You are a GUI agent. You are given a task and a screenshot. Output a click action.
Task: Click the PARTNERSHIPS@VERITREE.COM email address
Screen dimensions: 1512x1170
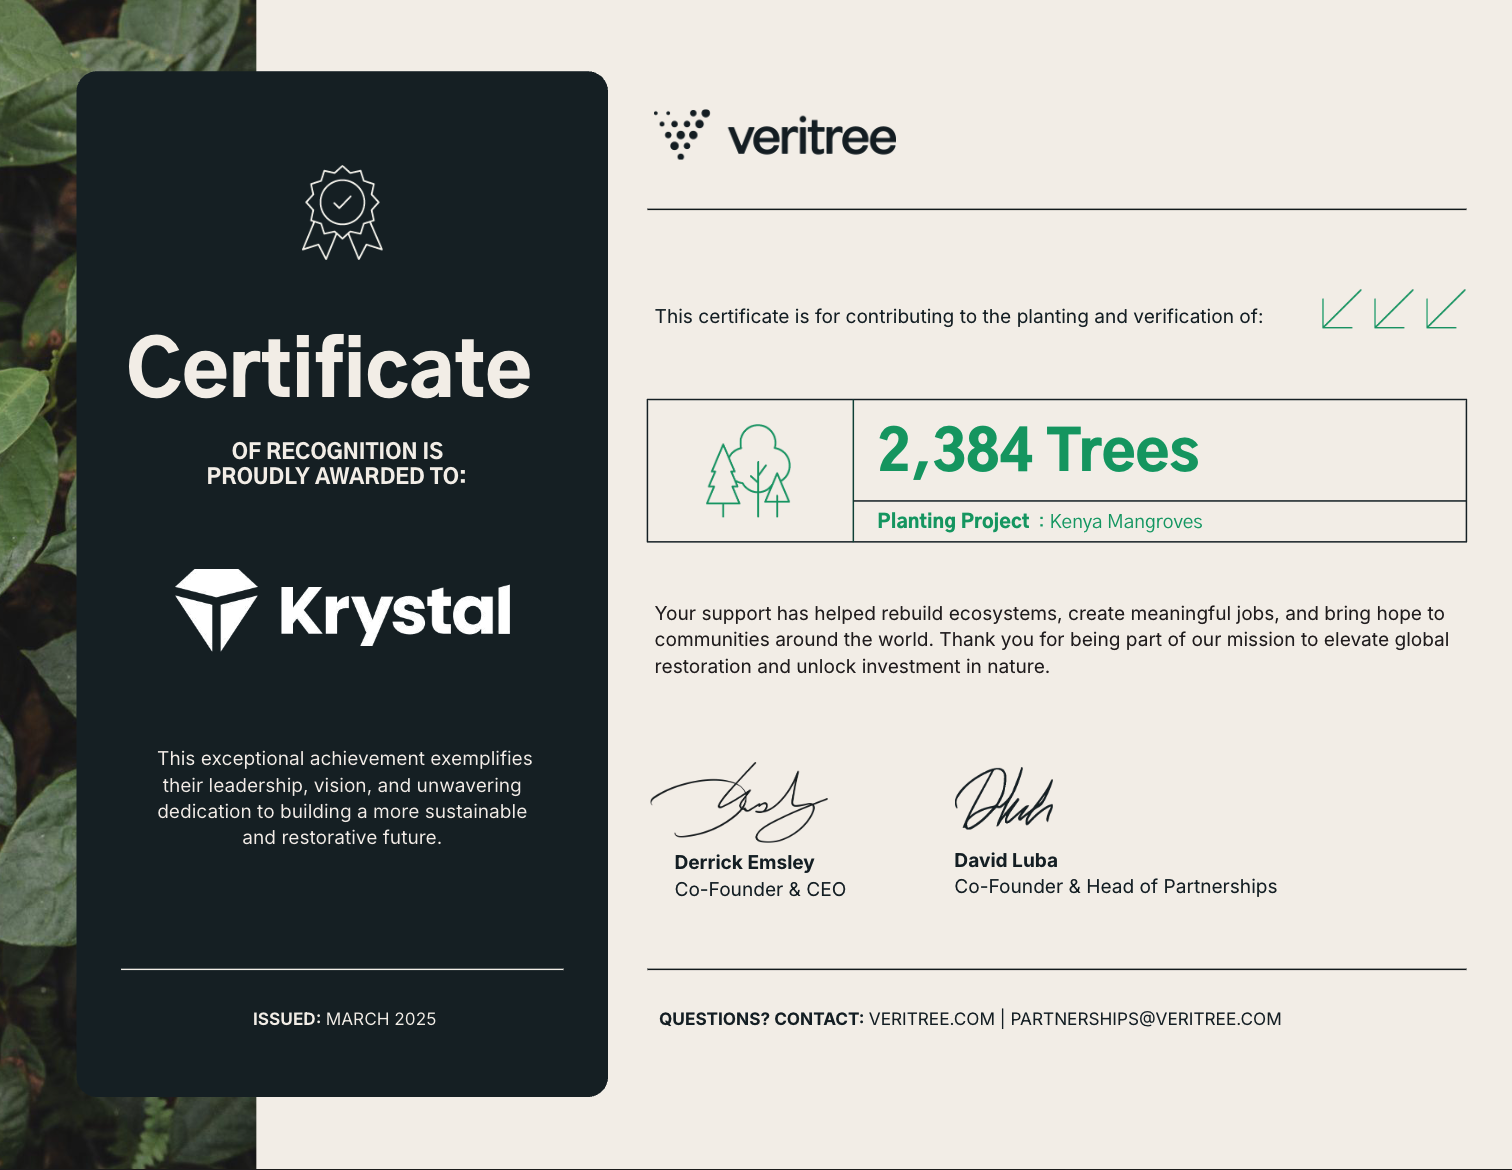click(x=1146, y=1019)
